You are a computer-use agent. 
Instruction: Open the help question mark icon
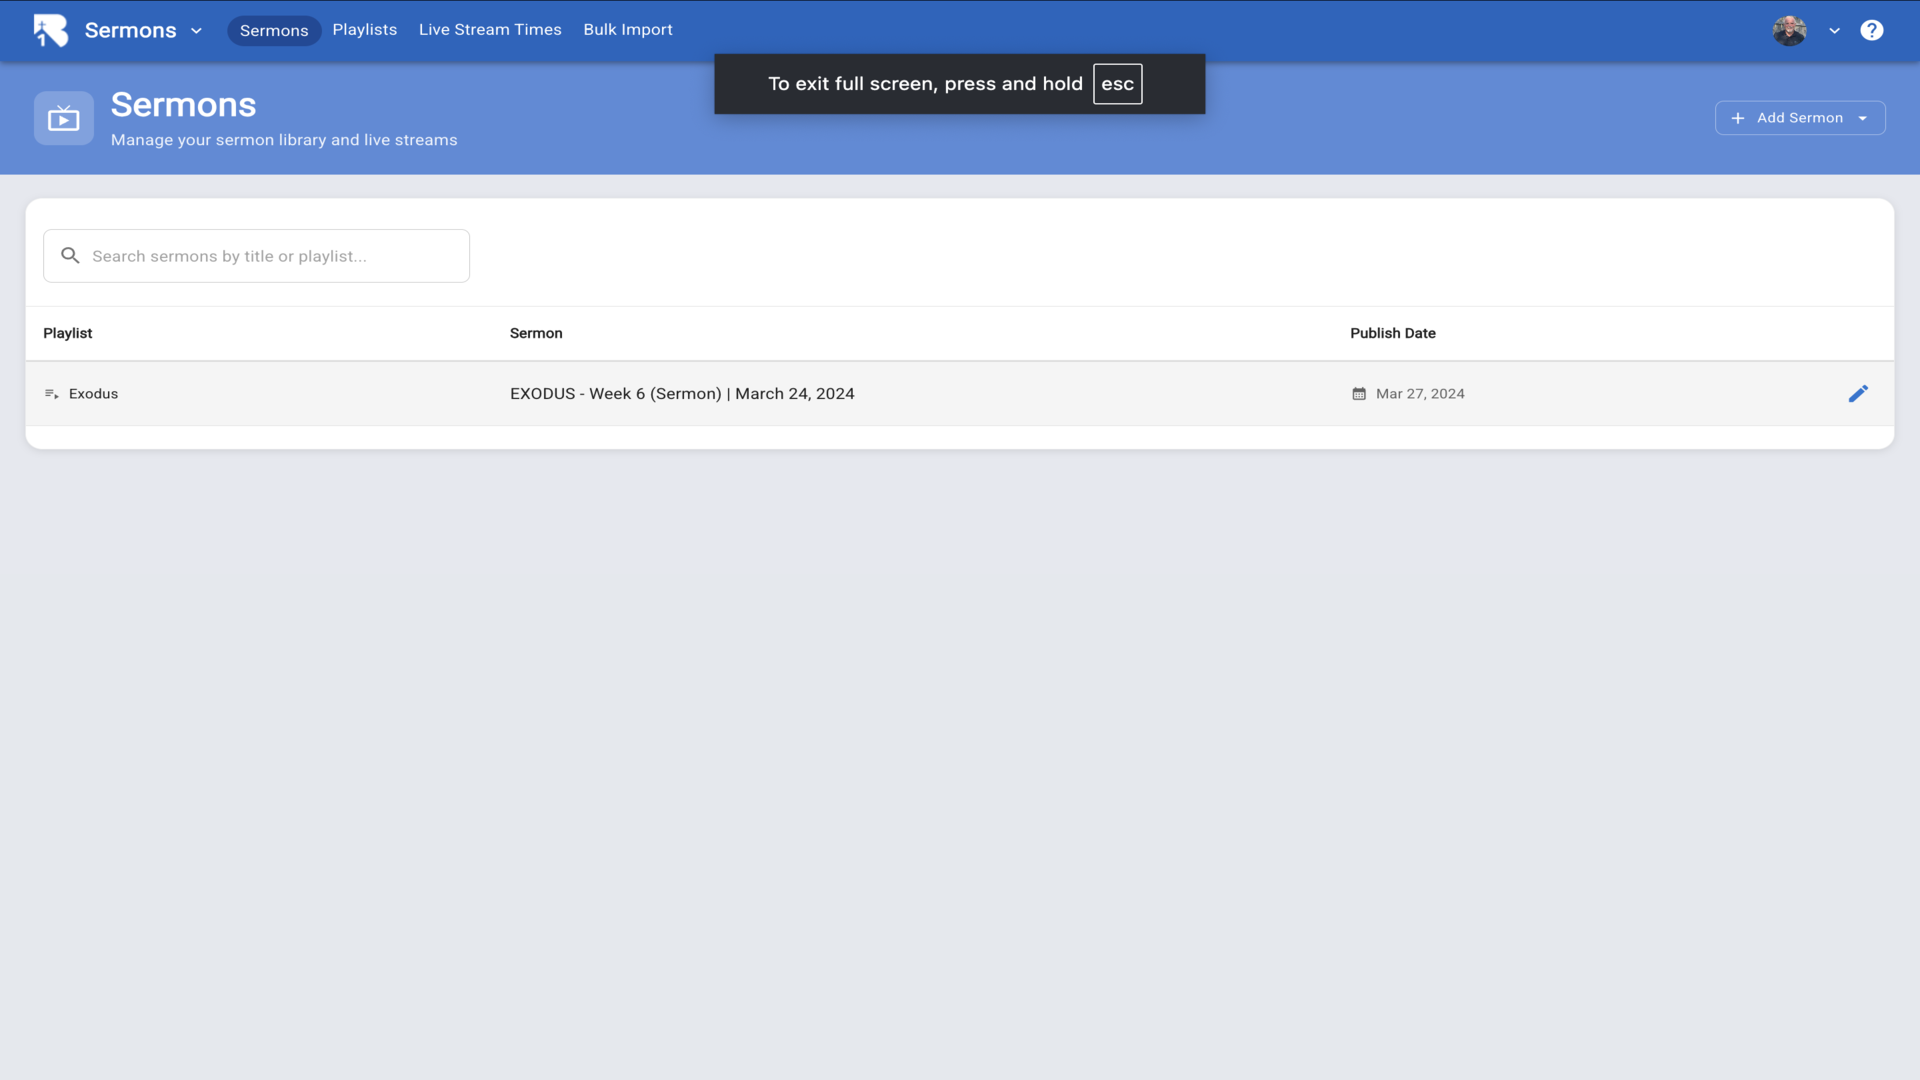click(x=1872, y=30)
